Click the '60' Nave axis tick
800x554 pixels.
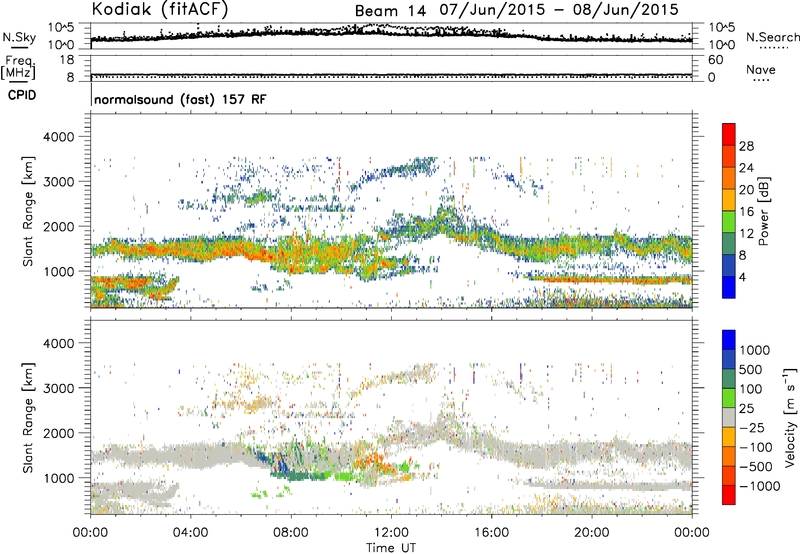pos(715,60)
